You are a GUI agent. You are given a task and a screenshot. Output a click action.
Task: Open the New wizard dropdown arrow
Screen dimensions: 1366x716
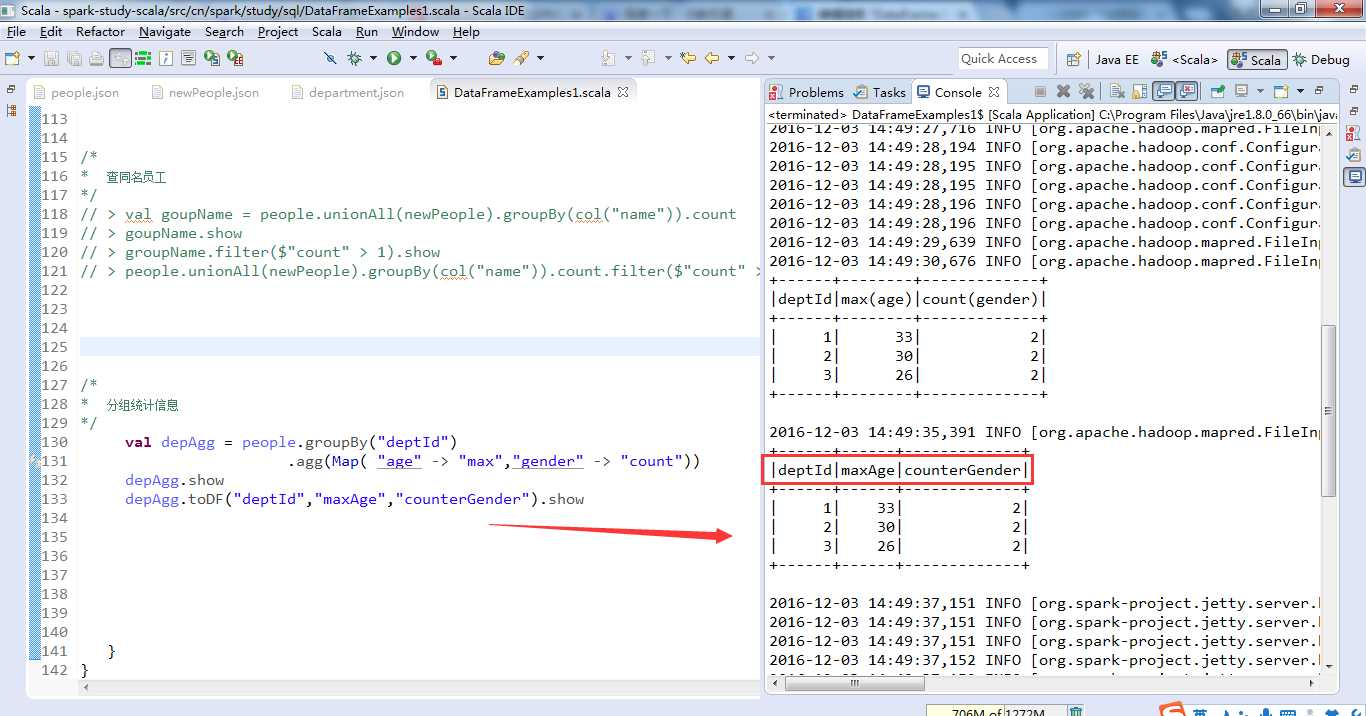[31, 58]
